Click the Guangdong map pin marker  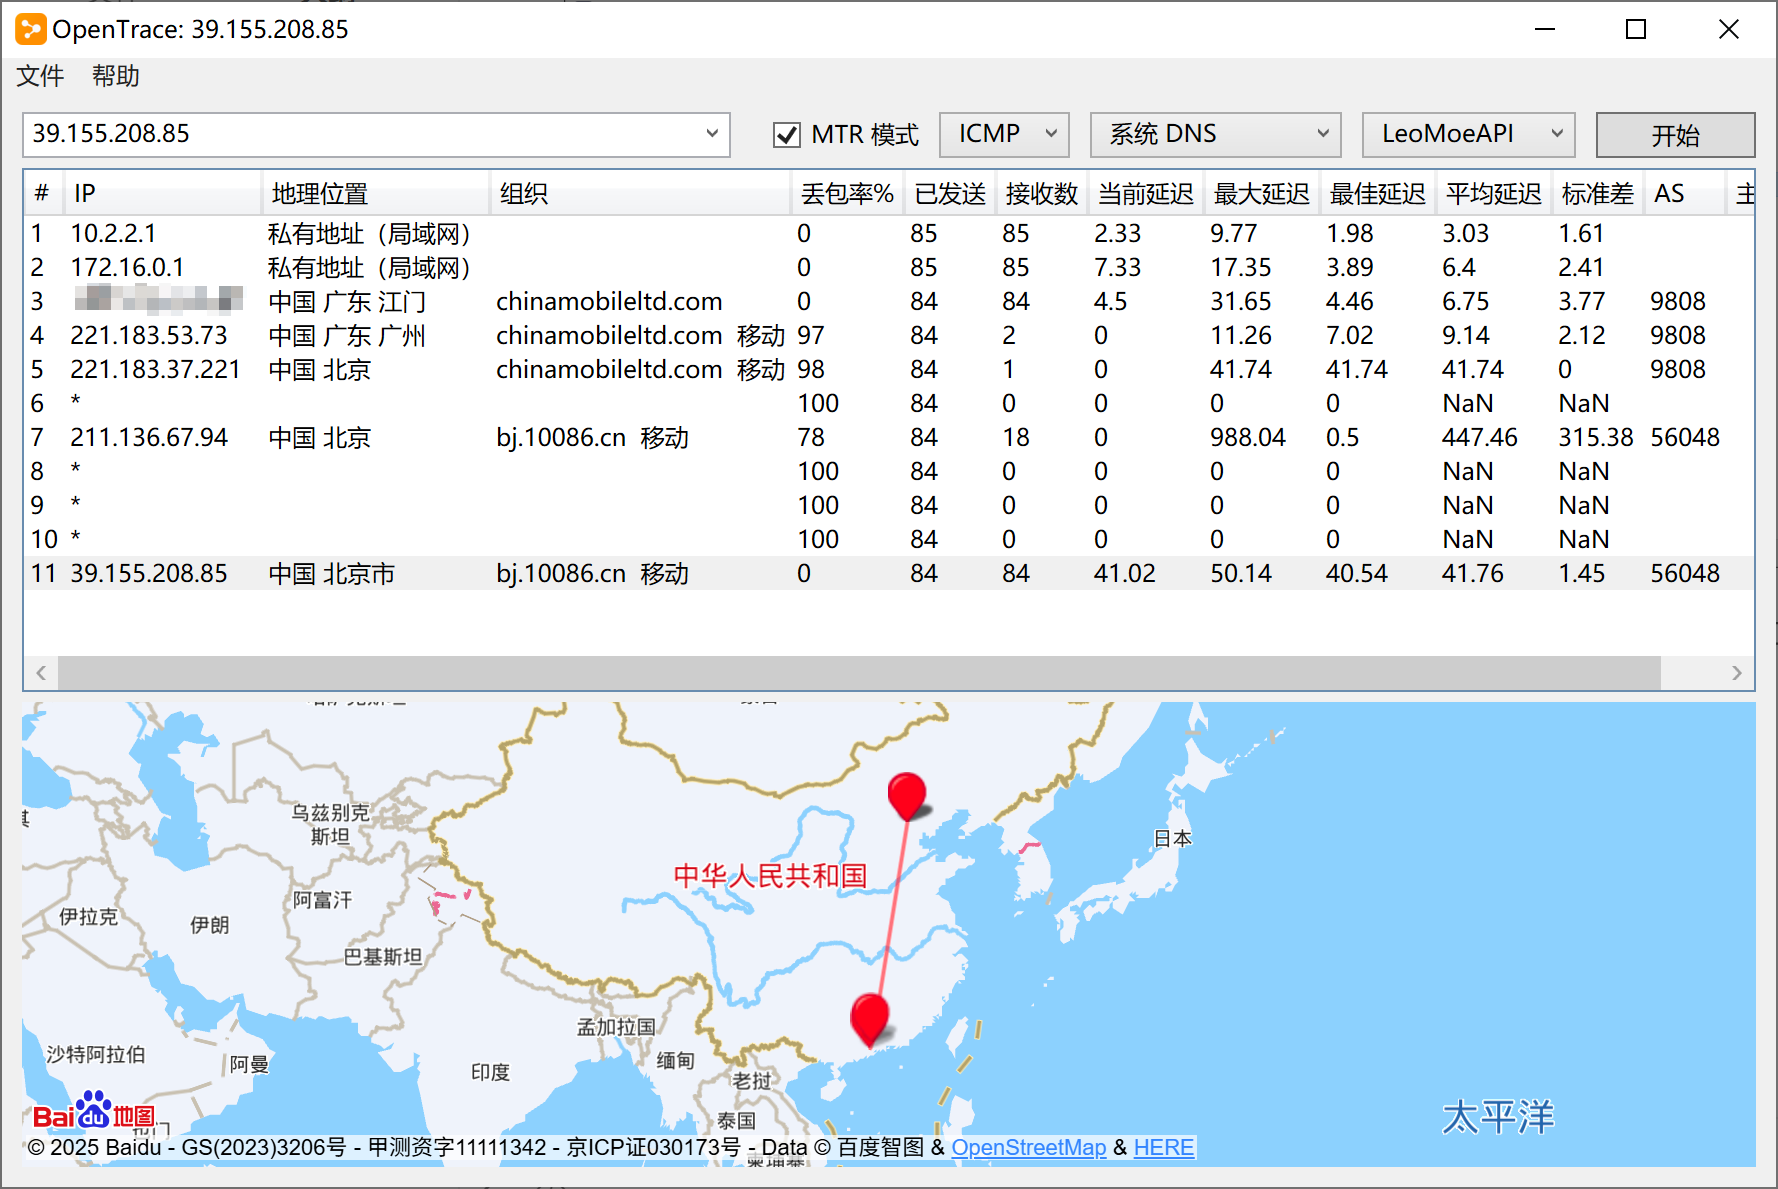[x=869, y=1017]
